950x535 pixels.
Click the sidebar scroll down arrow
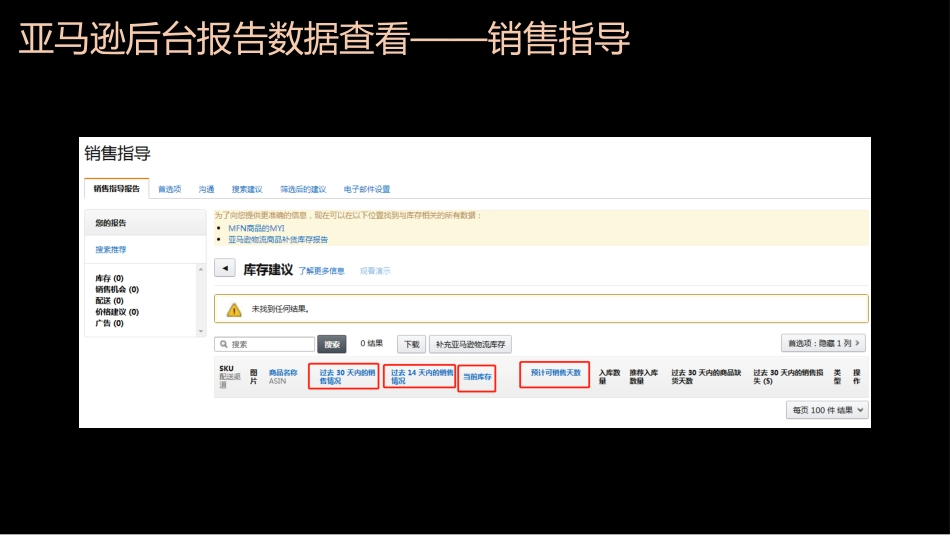coord(201,331)
